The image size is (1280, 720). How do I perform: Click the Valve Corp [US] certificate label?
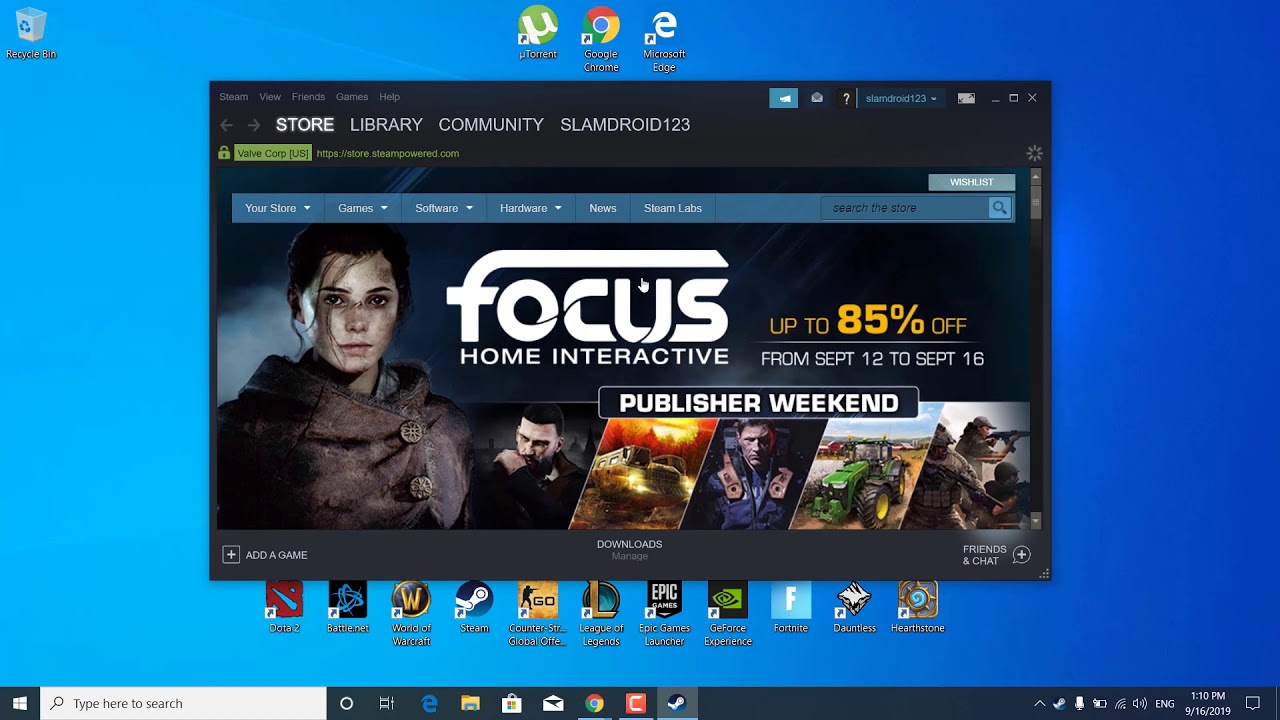pyautogui.click(x=273, y=153)
